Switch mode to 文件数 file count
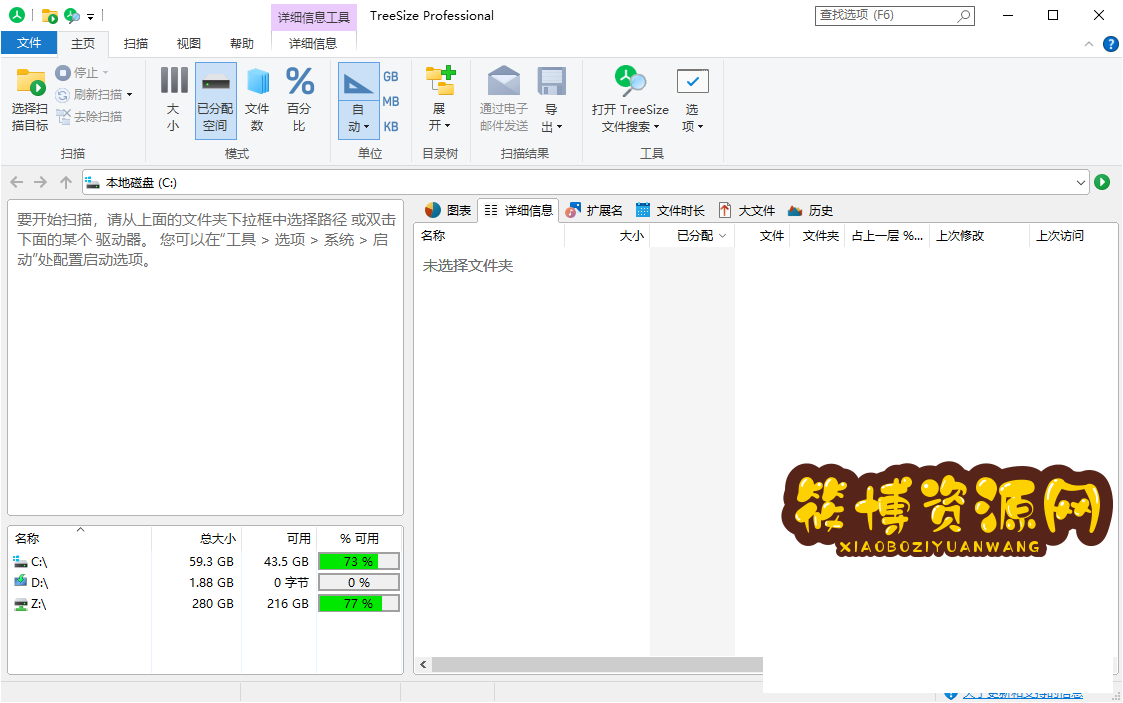 pos(257,100)
